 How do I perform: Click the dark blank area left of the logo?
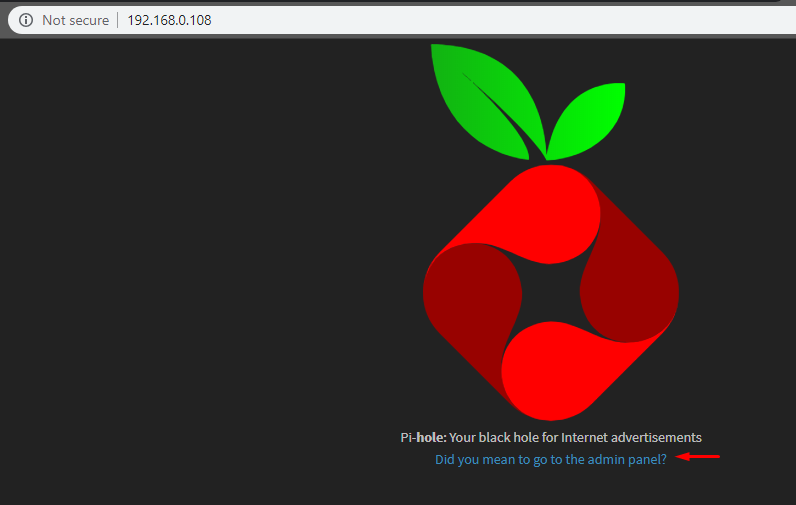pyautogui.click(x=200, y=280)
